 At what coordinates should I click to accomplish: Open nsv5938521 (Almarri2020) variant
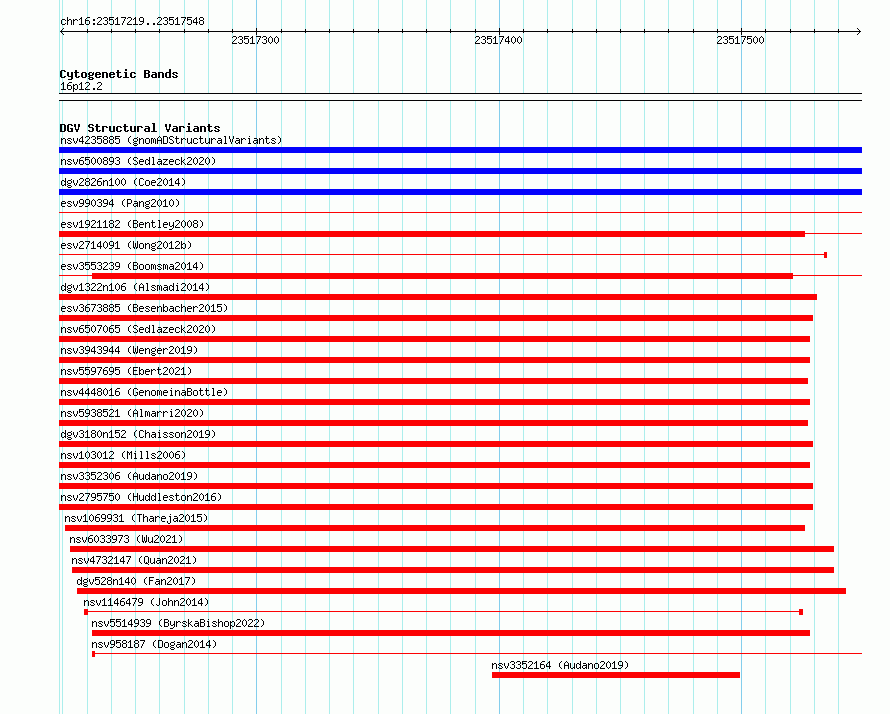(132, 413)
